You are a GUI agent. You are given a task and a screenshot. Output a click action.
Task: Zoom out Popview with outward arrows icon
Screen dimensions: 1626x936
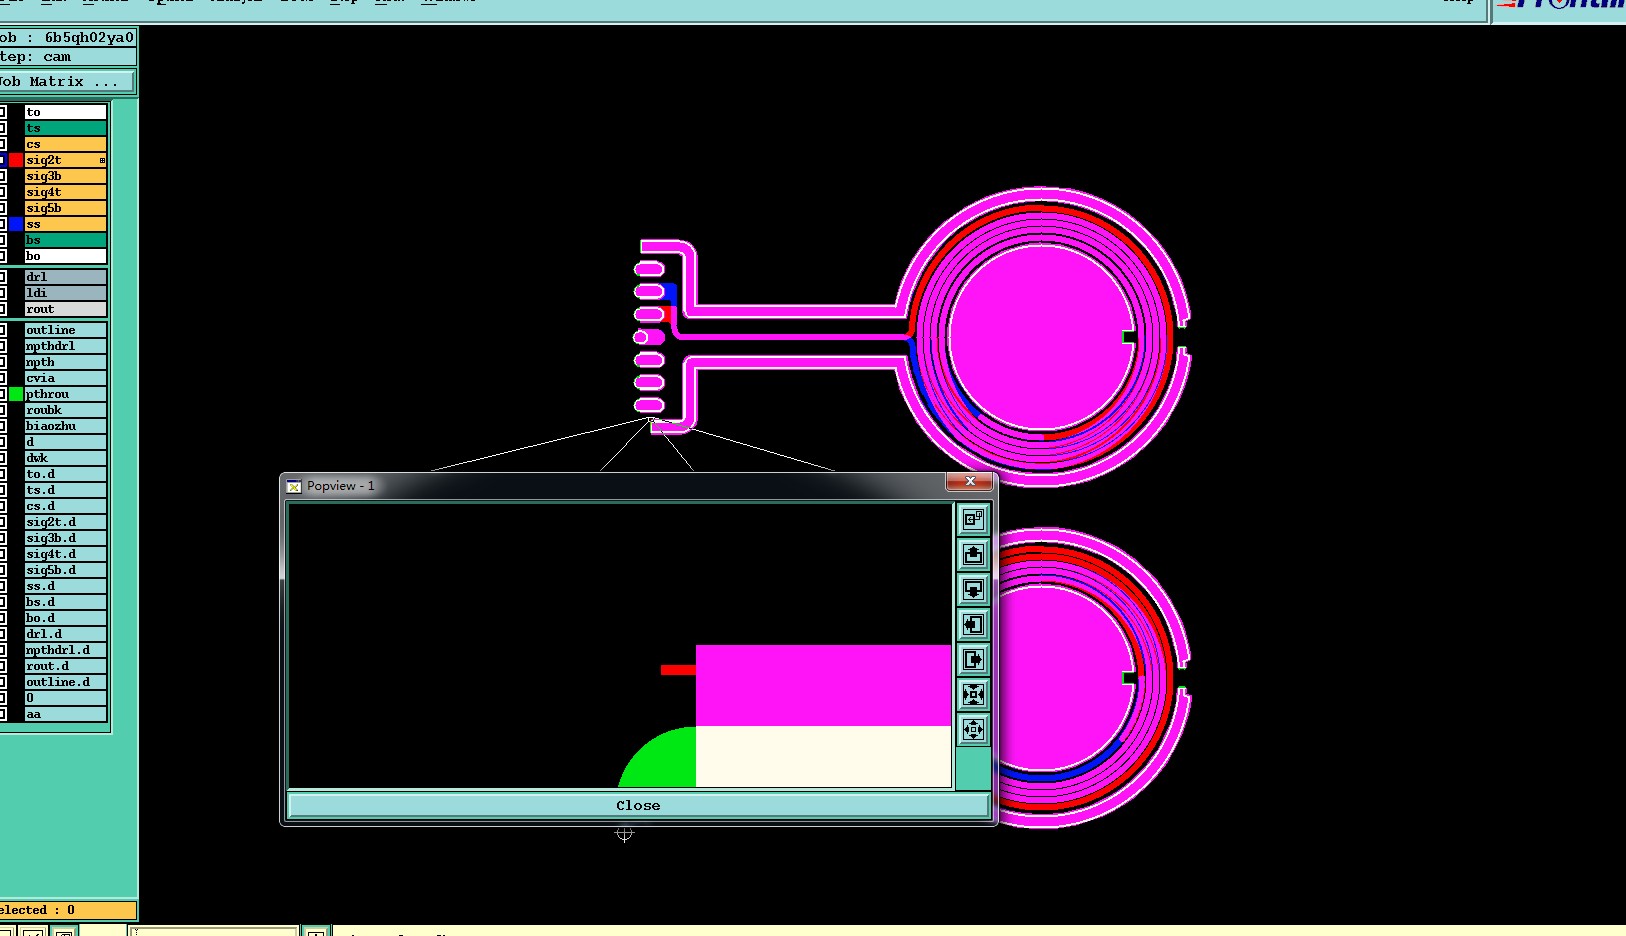(973, 729)
